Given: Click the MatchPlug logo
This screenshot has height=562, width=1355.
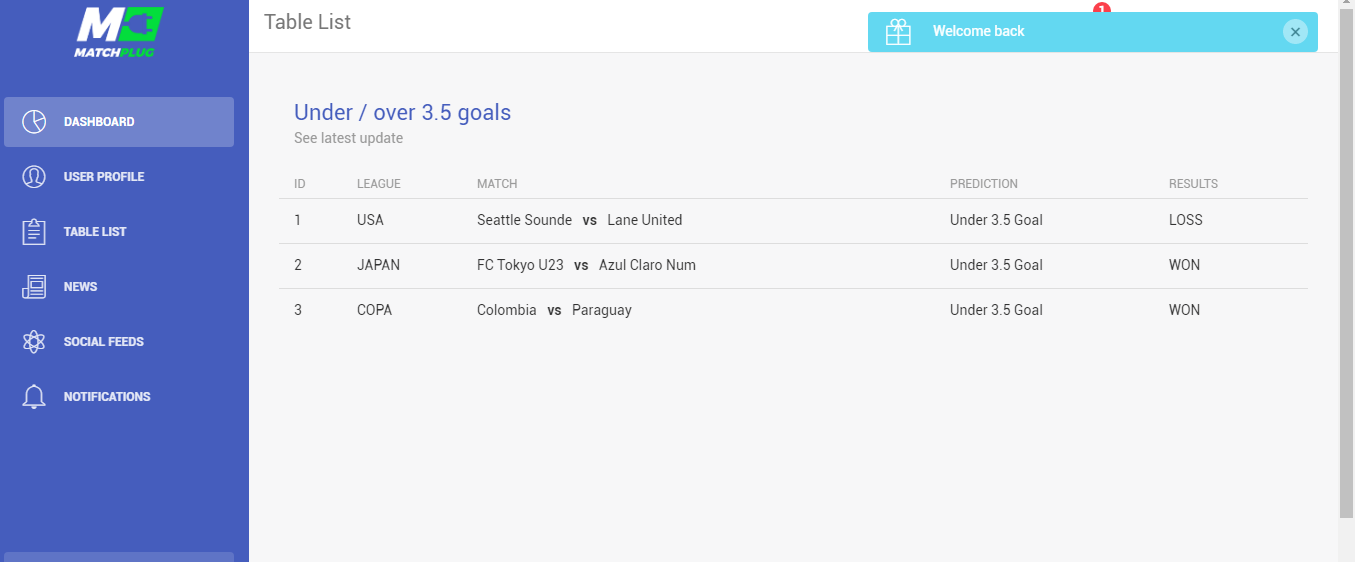Looking at the screenshot, I should click(118, 31).
